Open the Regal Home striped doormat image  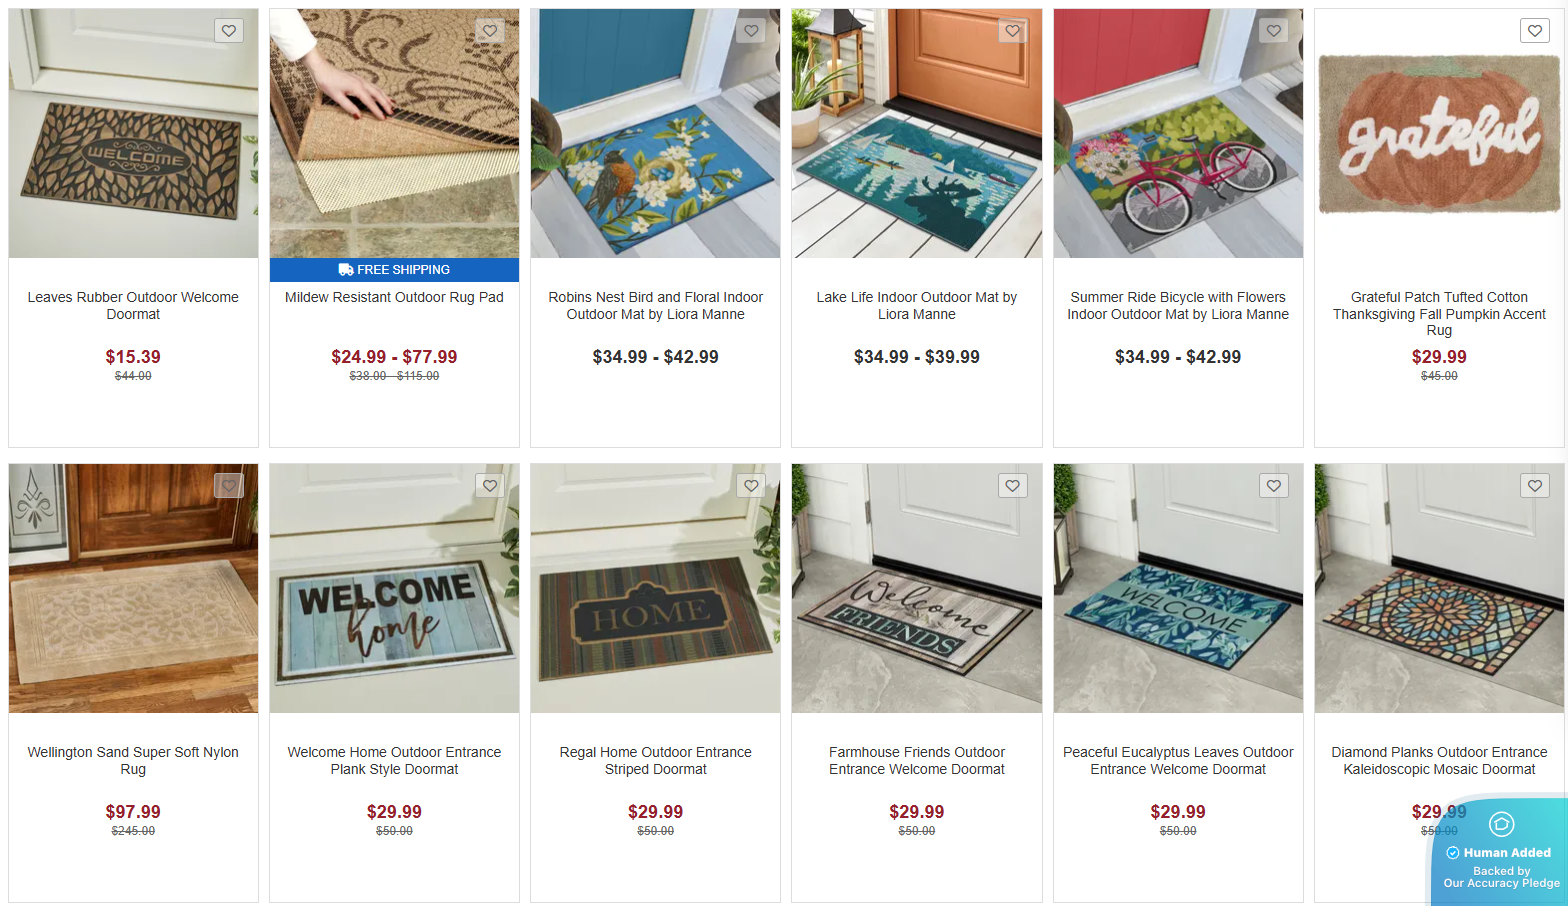[x=655, y=588]
